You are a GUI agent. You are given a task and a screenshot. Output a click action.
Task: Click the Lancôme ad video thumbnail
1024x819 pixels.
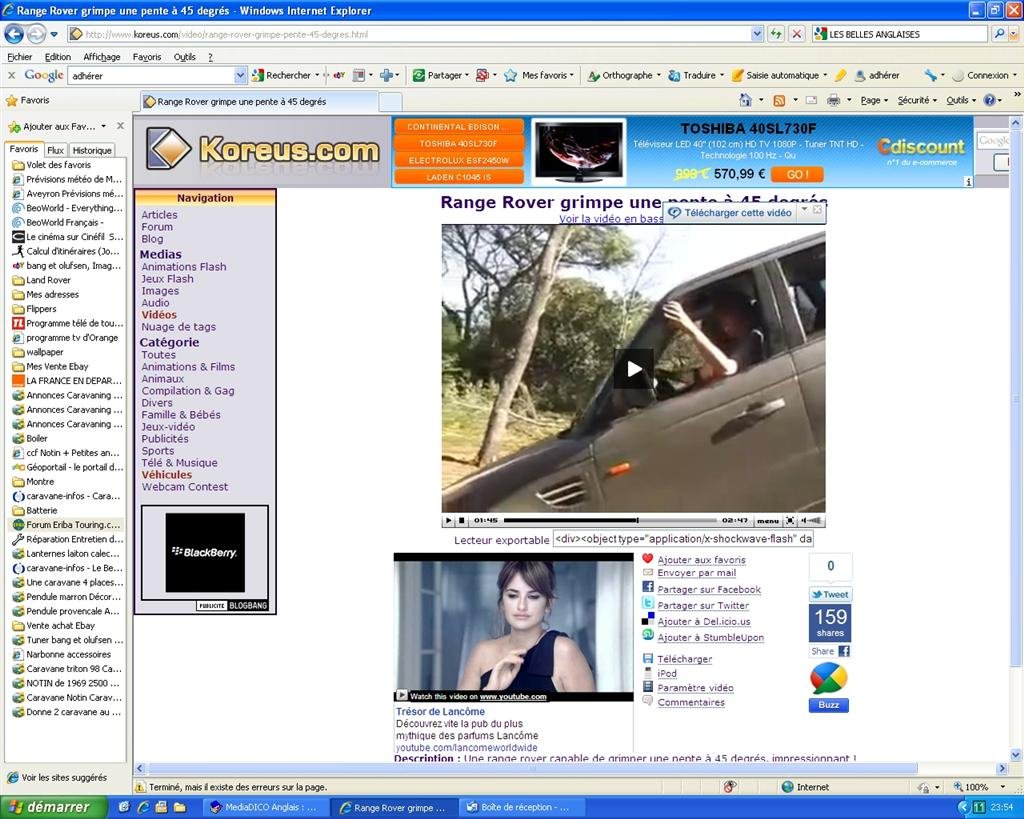513,627
